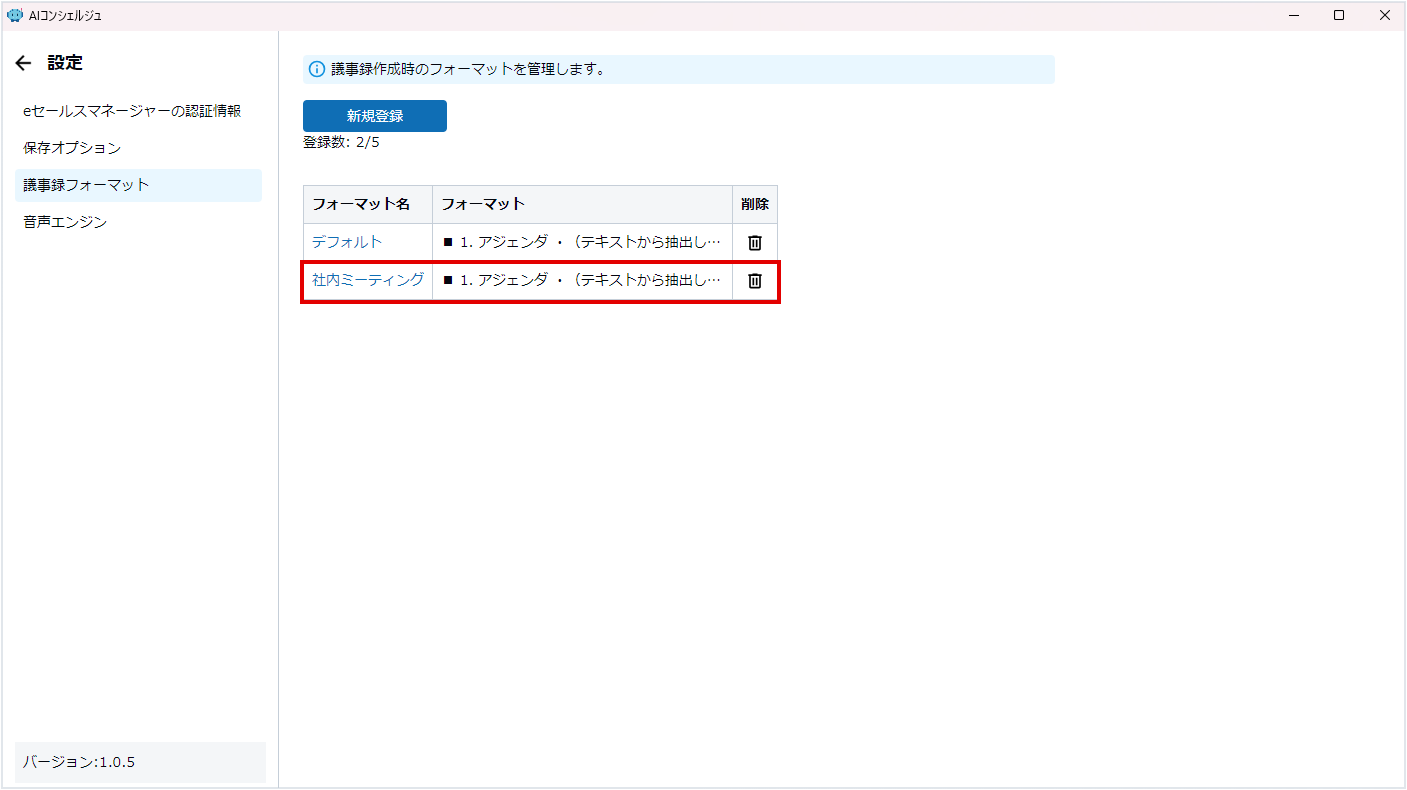Click the AIコンシェルジュ app icon in title bar

tap(14, 15)
